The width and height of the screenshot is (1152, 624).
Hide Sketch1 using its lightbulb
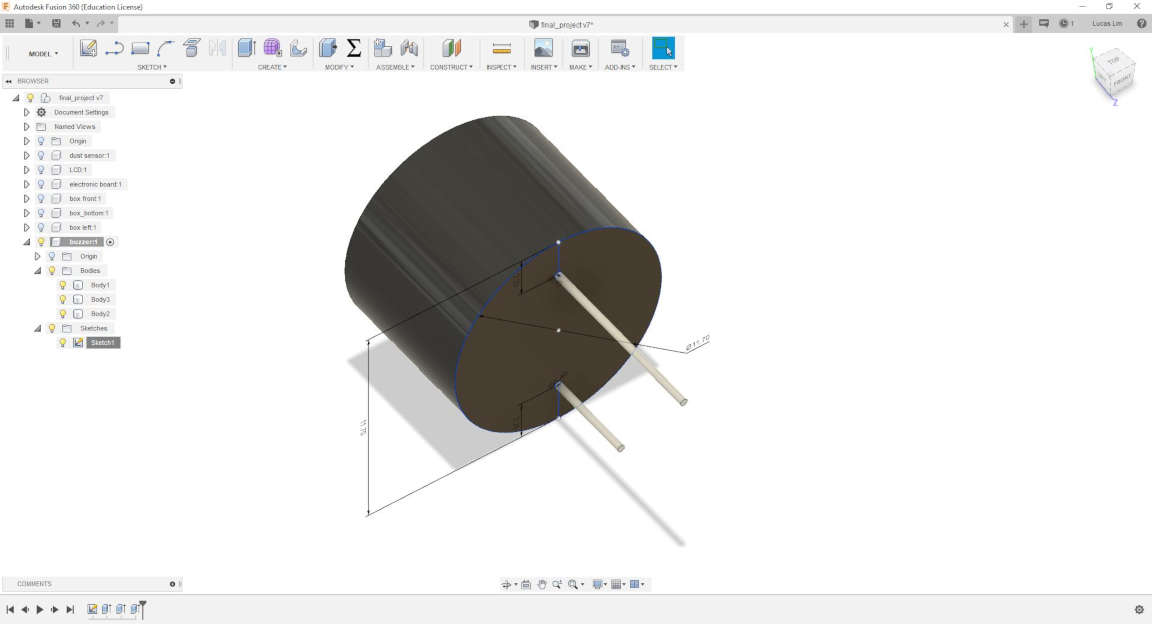62,343
